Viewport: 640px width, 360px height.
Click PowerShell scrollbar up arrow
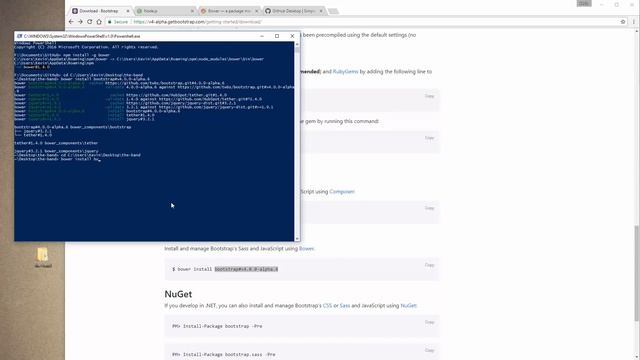click(297, 44)
